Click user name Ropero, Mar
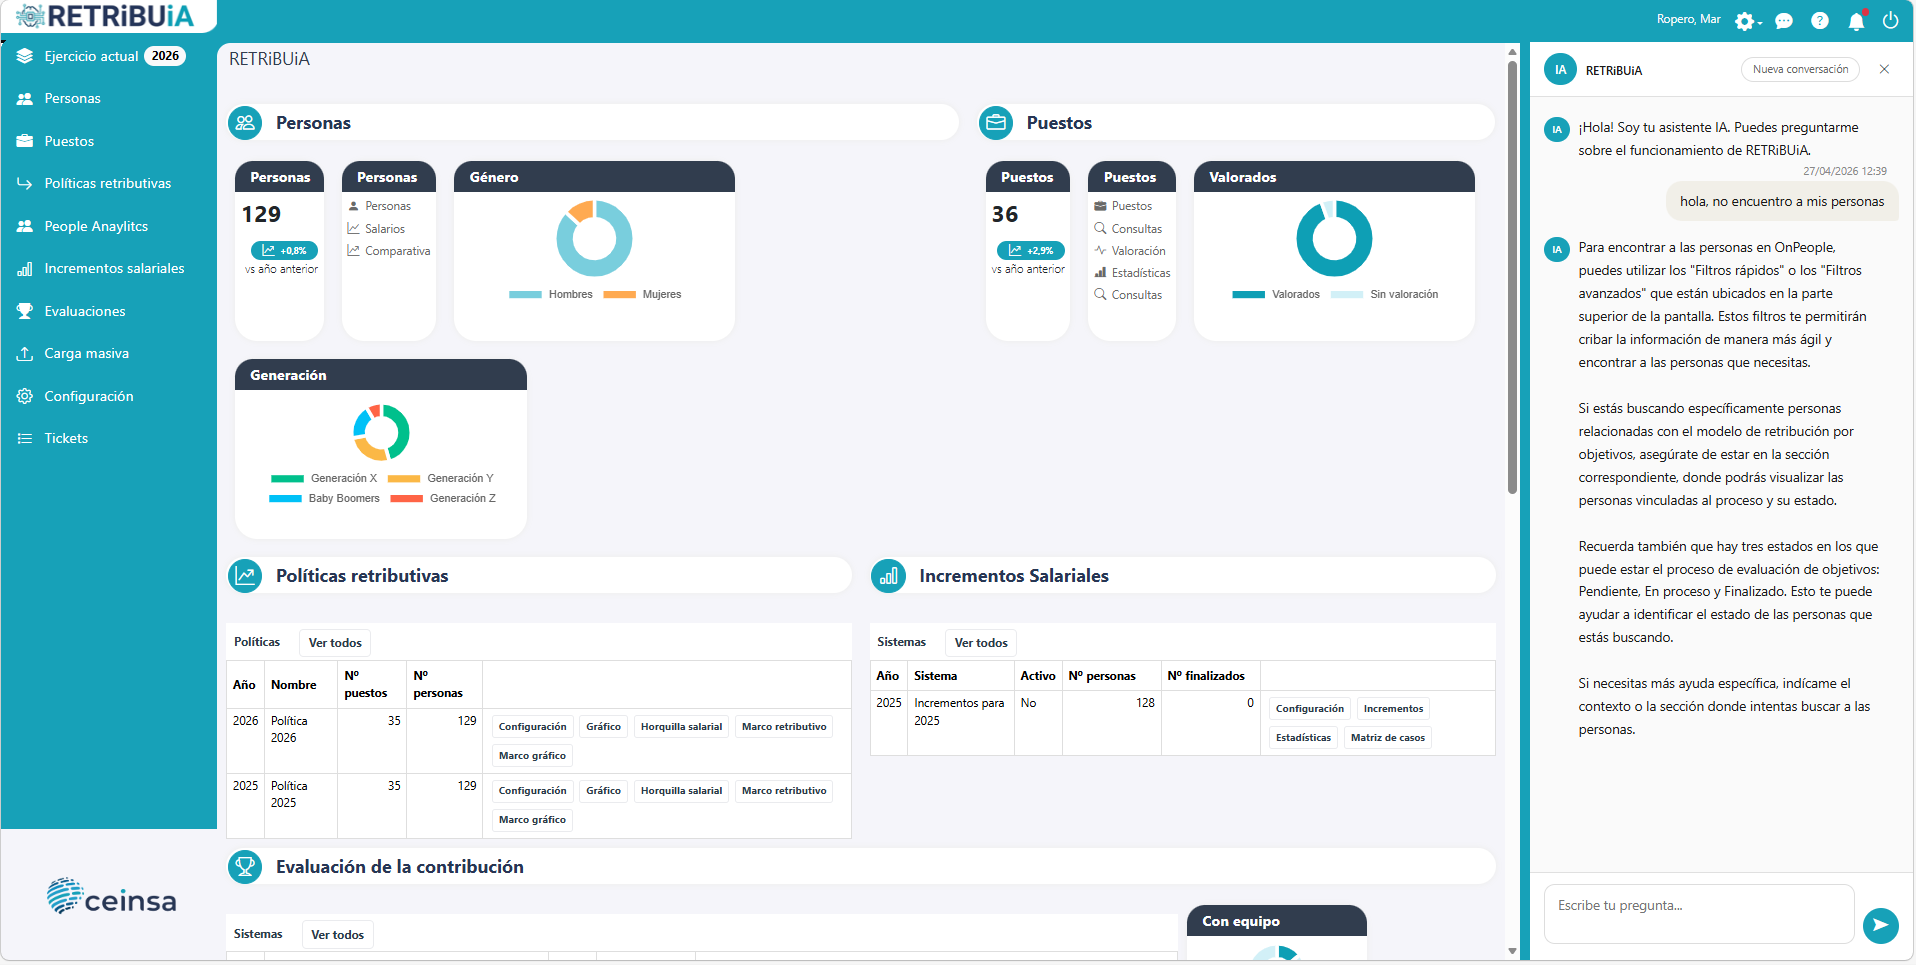This screenshot has width=1916, height=965. point(1688,19)
